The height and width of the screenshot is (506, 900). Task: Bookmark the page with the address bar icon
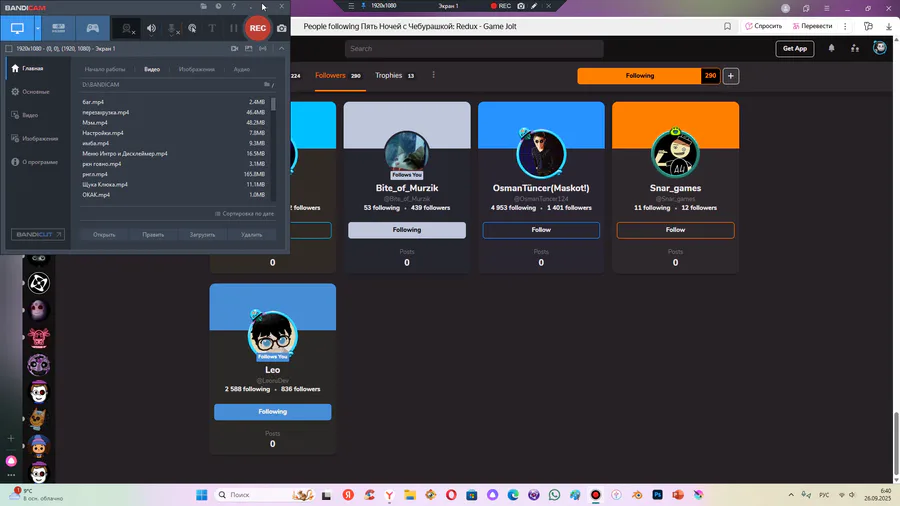tap(727, 26)
